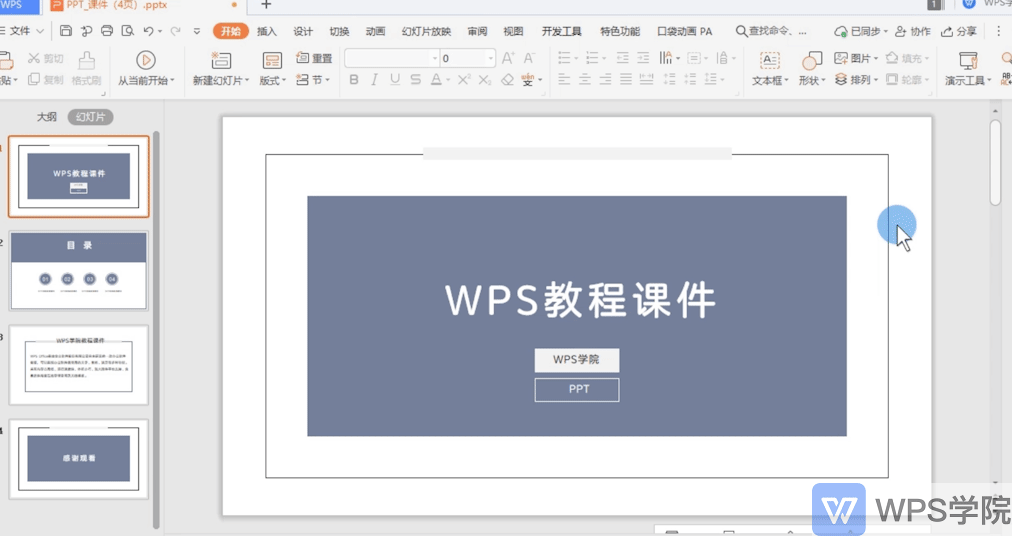Apply Superscript X² formatting
The width and height of the screenshot is (1012, 536).
pyautogui.click(x=463, y=79)
